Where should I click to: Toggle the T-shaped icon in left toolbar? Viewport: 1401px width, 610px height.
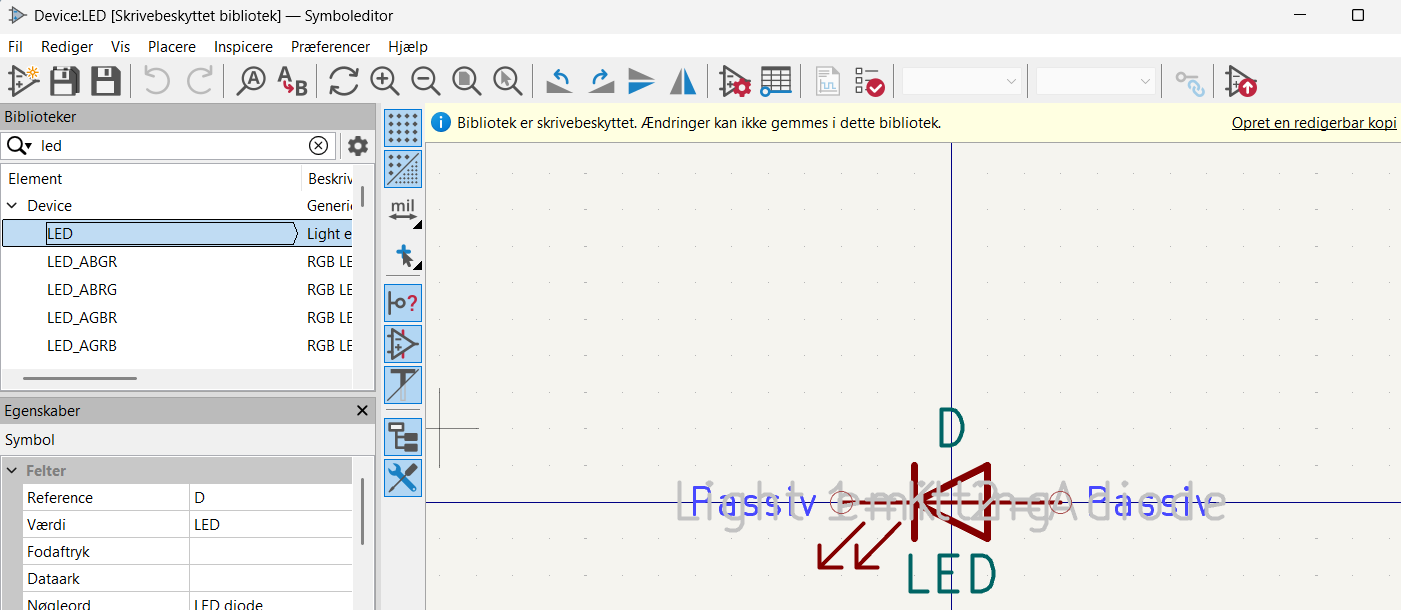pos(403,385)
